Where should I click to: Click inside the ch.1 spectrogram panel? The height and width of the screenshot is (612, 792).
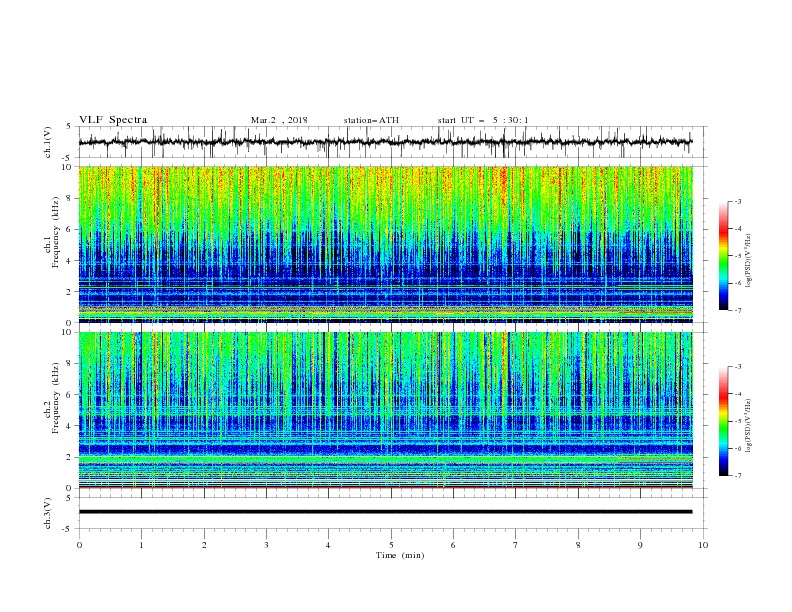386,244
